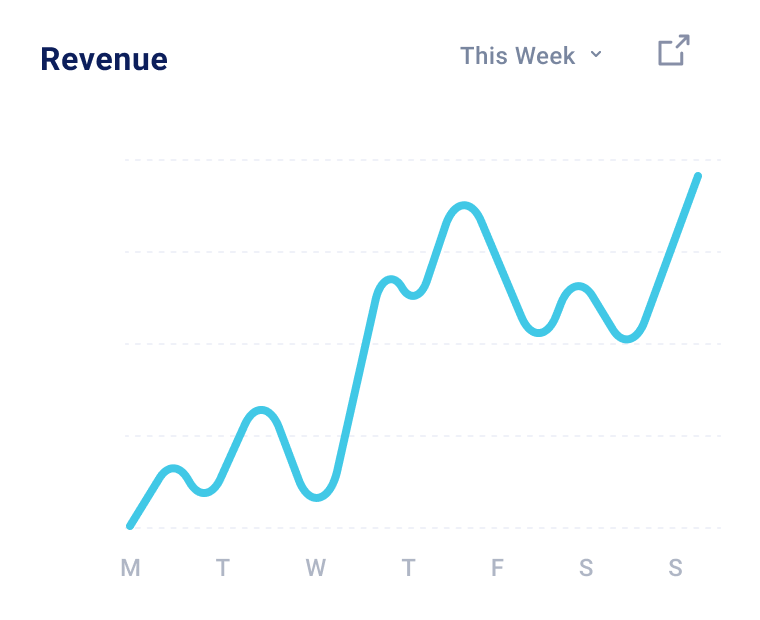Click the line's dip at Wednesday
Viewport: 760px width, 620px height.
[x=317, y=496]
